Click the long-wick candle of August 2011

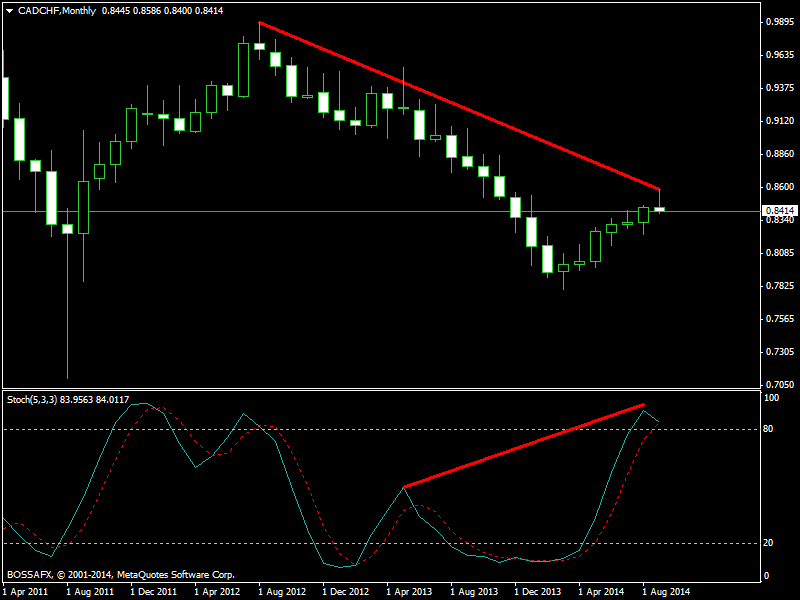tap(67, 229)
